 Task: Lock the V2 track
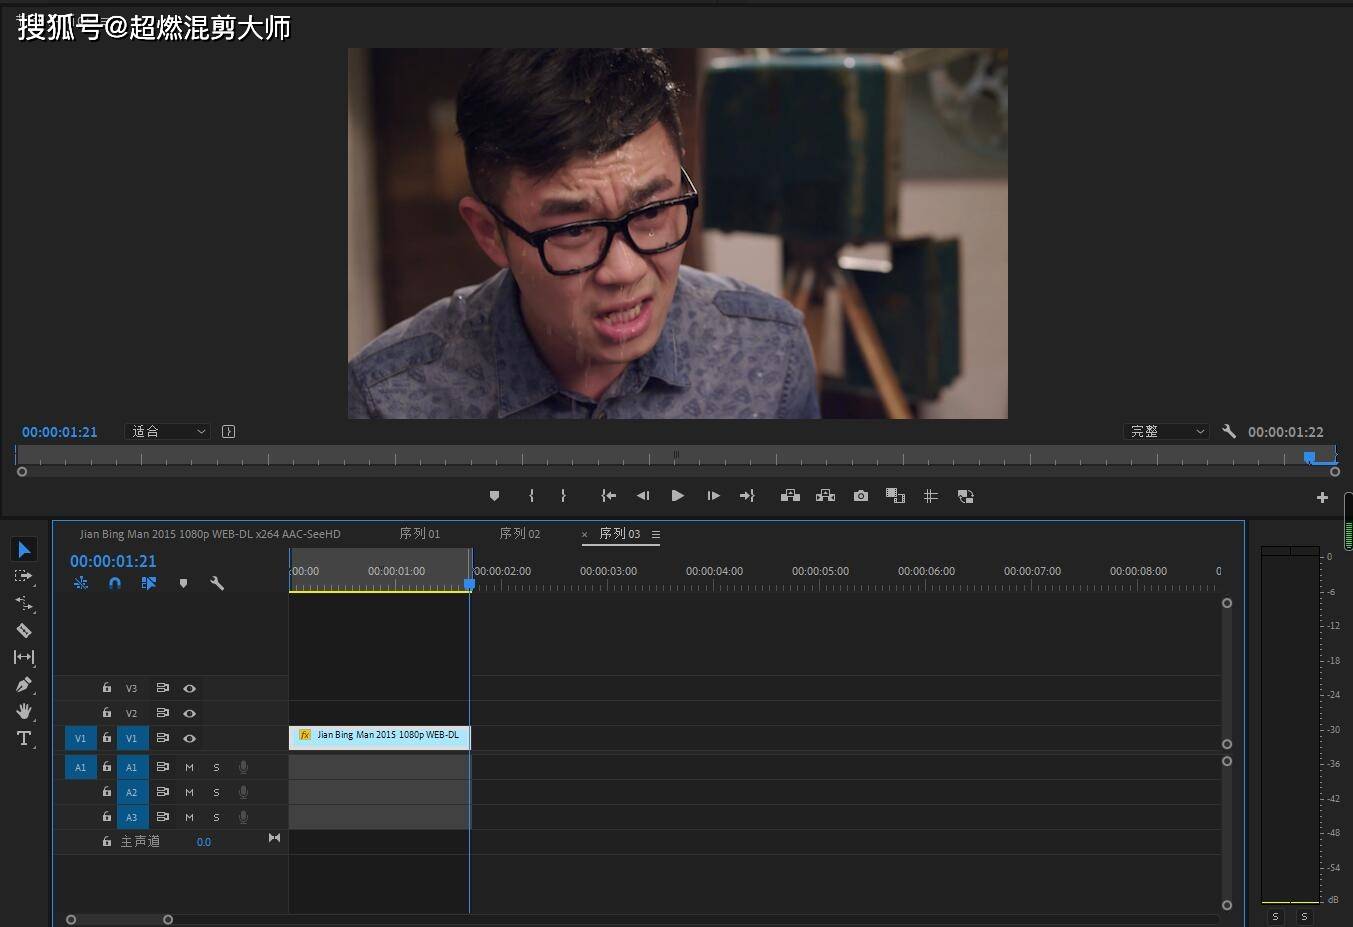[x=107, y=713]
